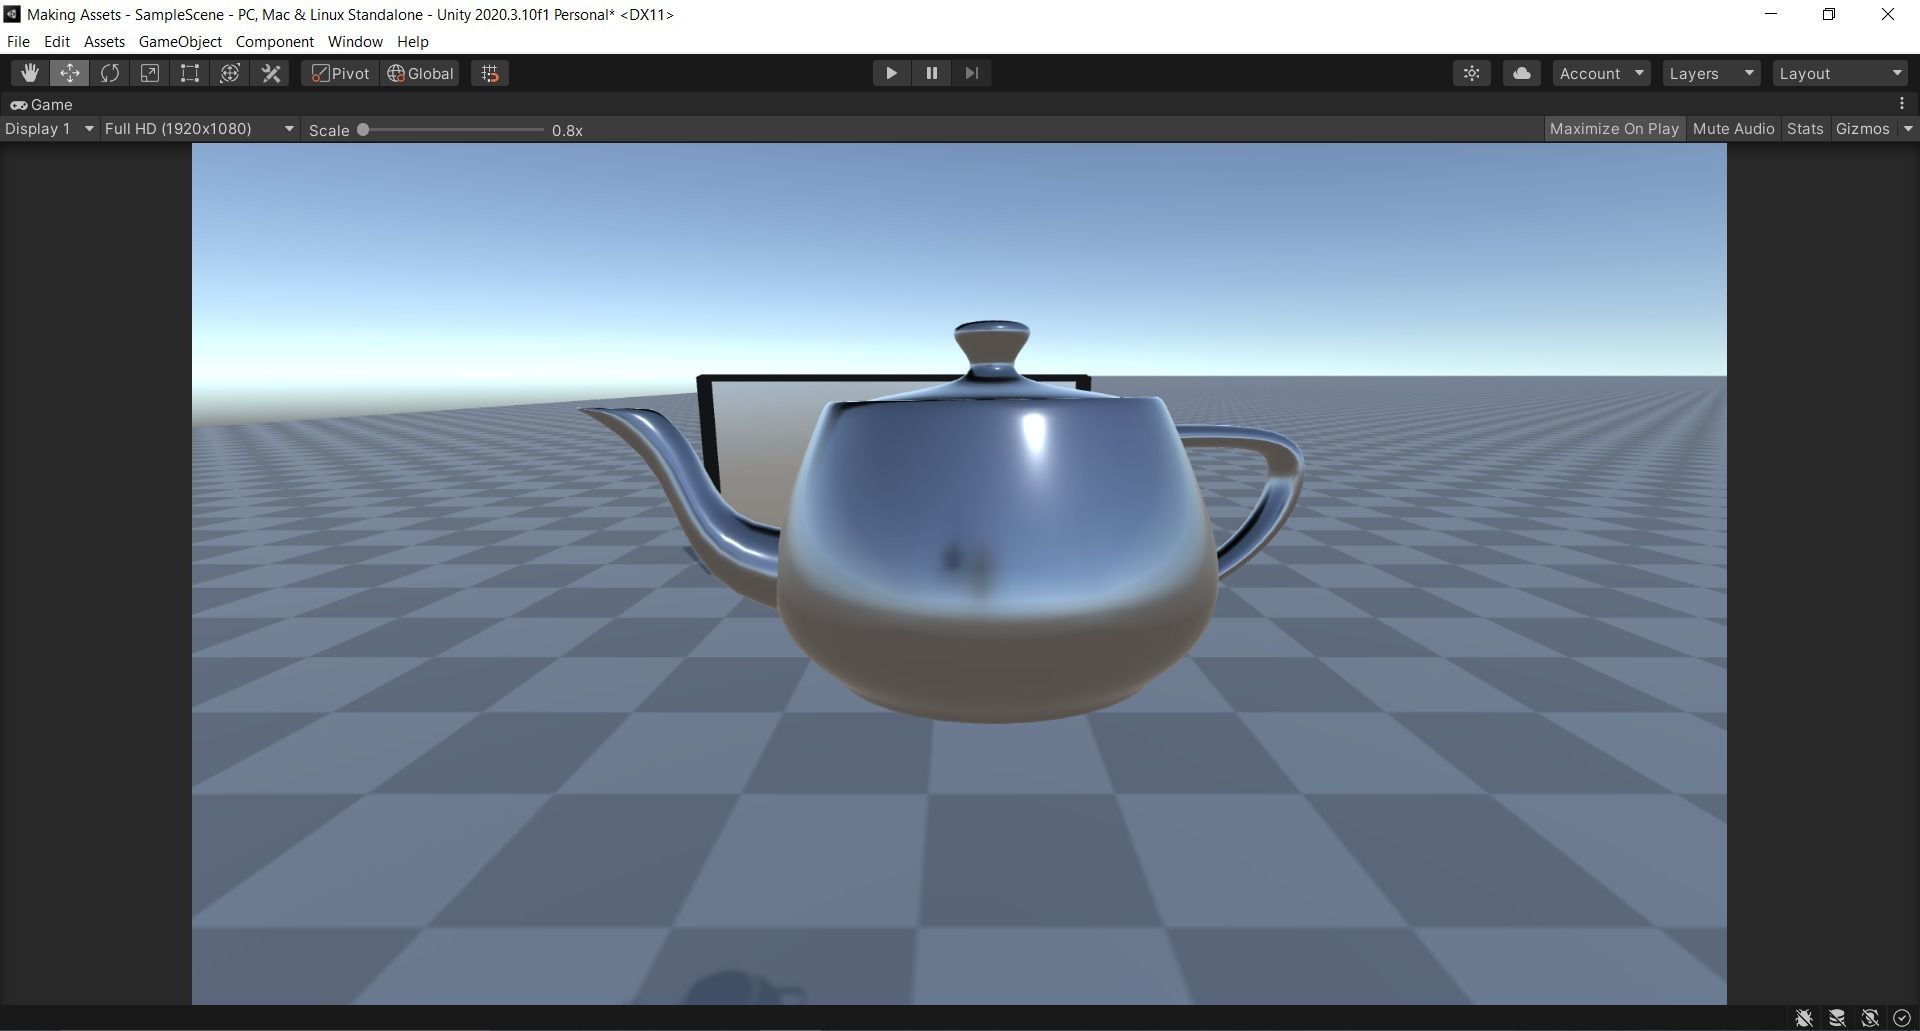Viewport: 1920px width, 1031px height.
Task: Select the Move tool
Action: (70, 73)
